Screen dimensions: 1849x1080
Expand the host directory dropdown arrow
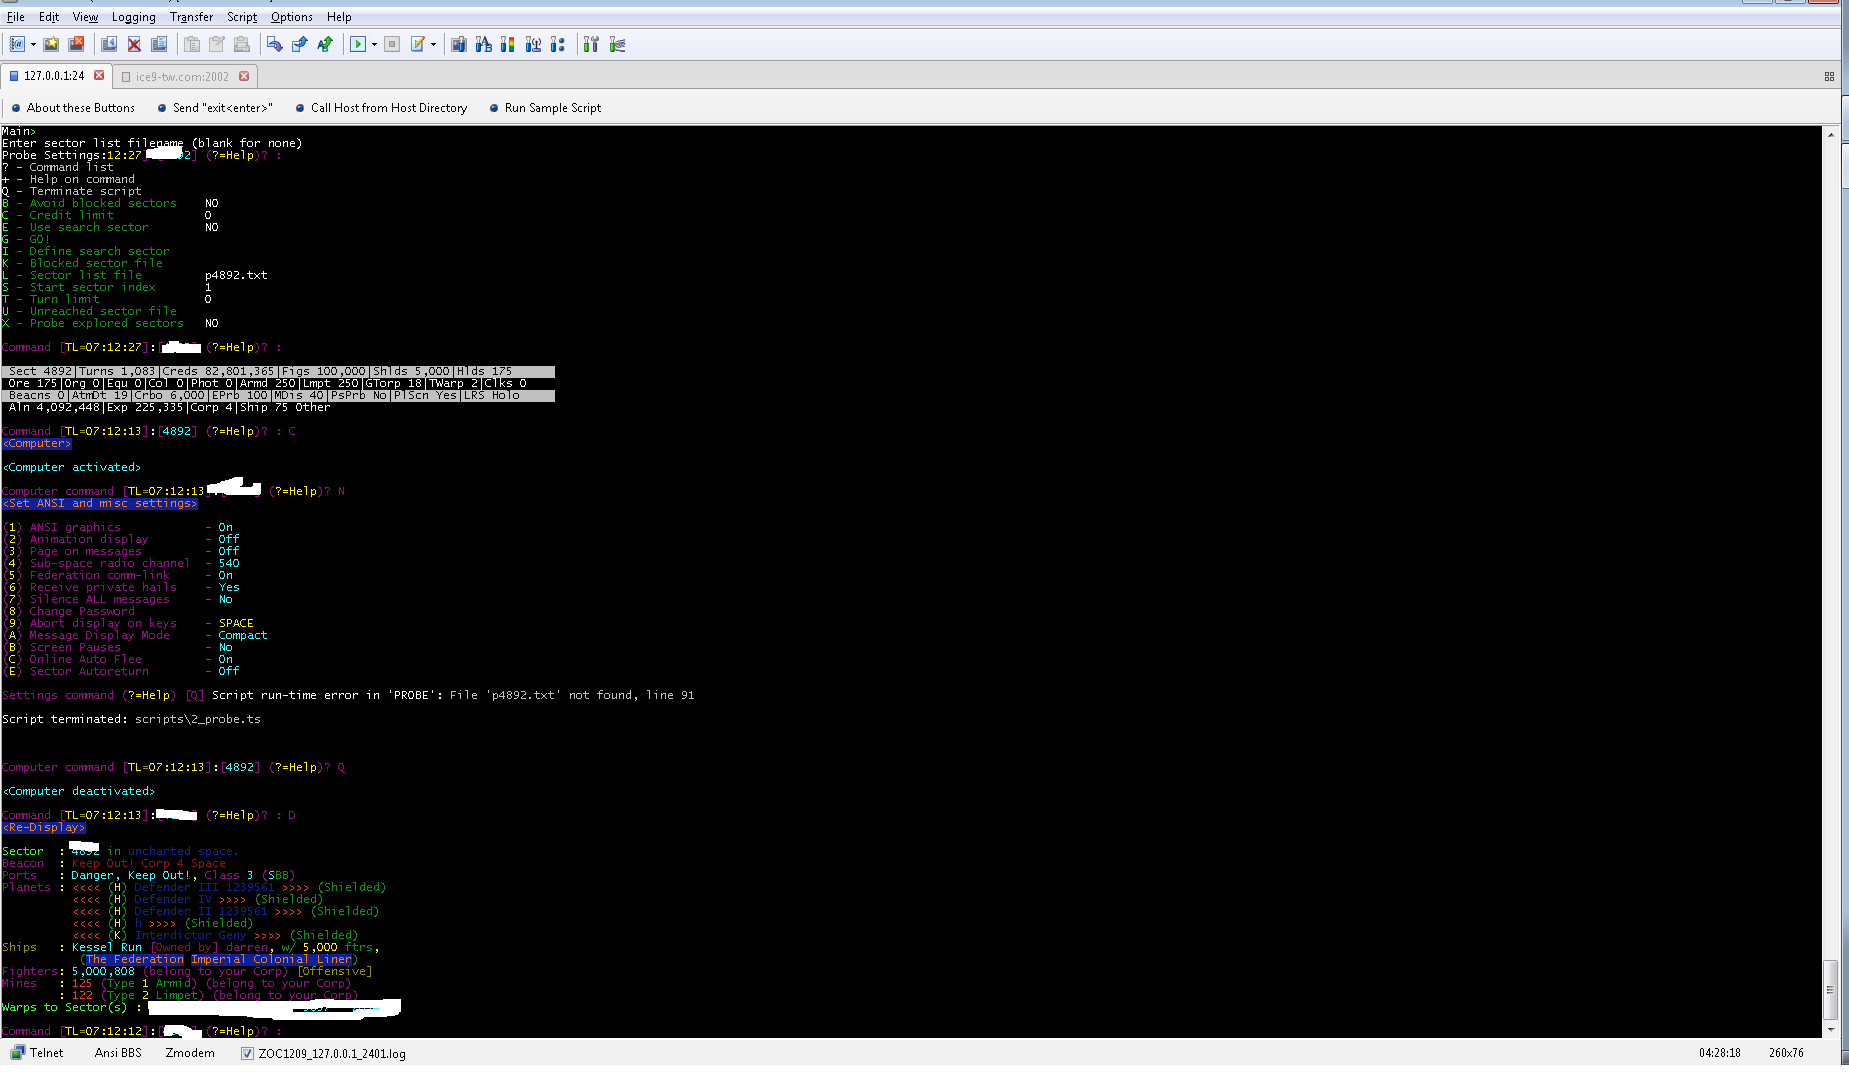point(33,44)
